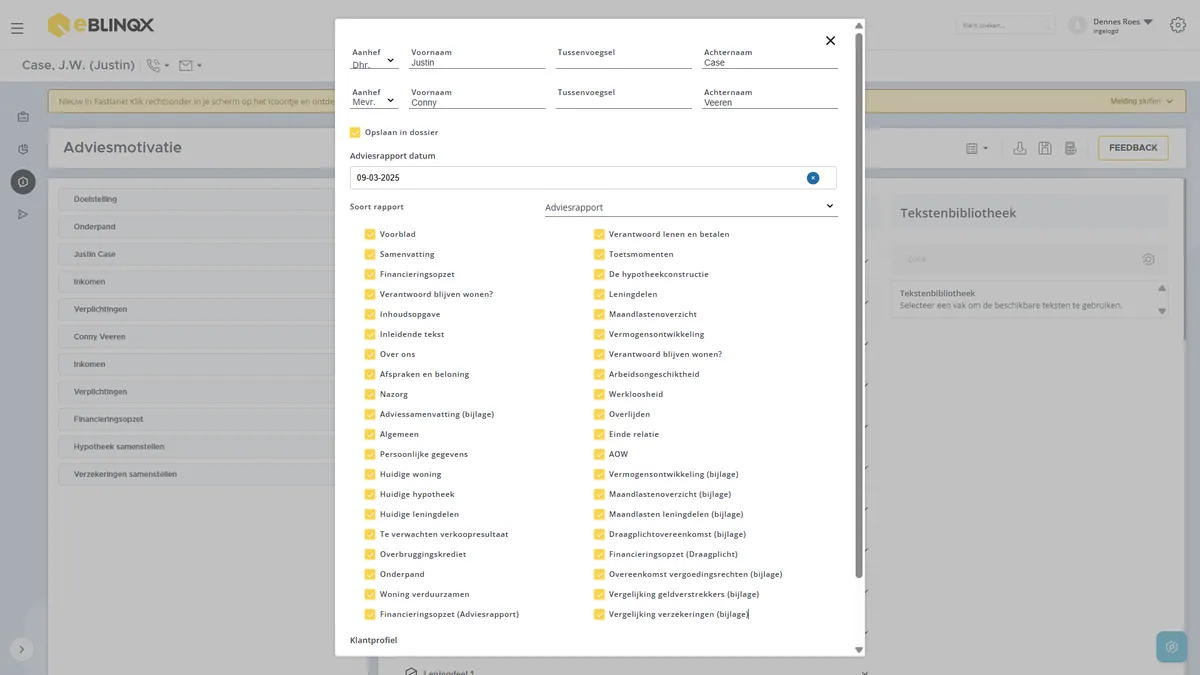Click the phone contact icon

pos(153,66)
